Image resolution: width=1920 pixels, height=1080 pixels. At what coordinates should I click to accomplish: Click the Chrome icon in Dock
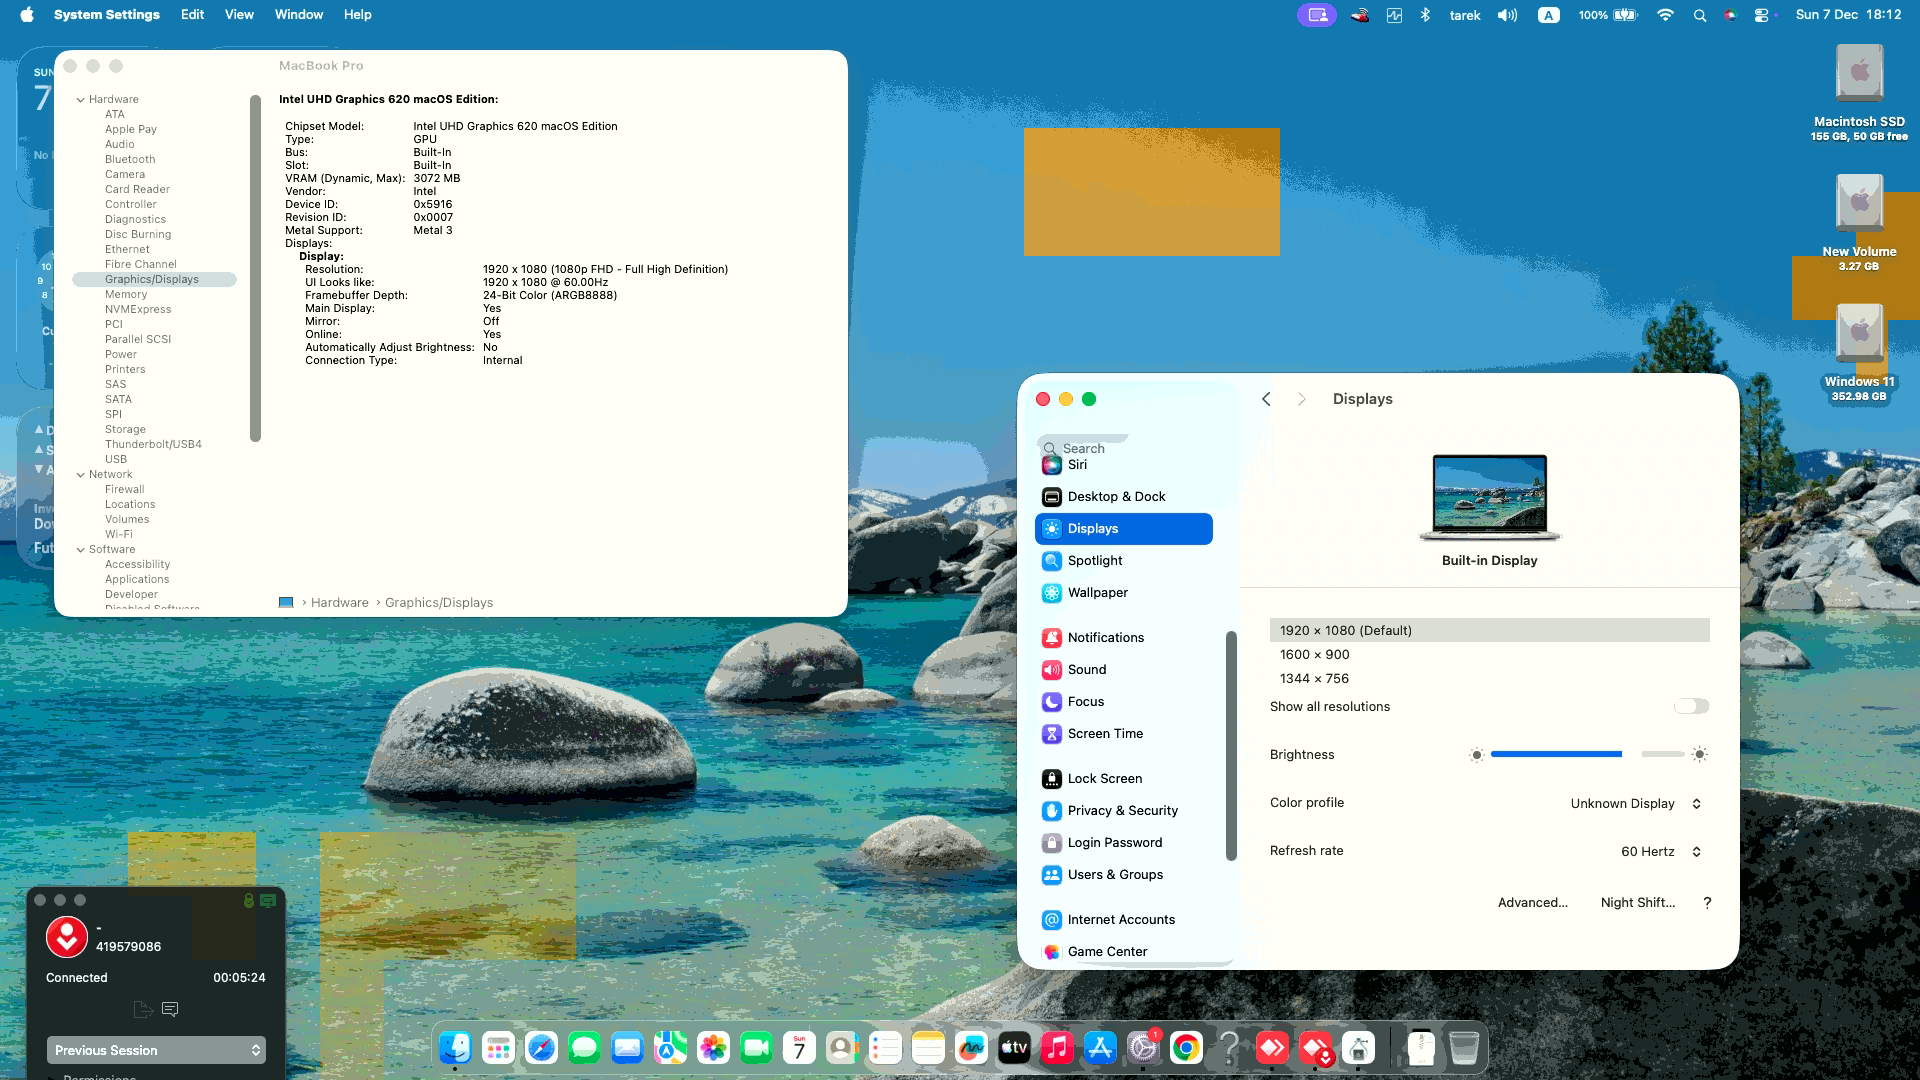tap(1186, 1048)
